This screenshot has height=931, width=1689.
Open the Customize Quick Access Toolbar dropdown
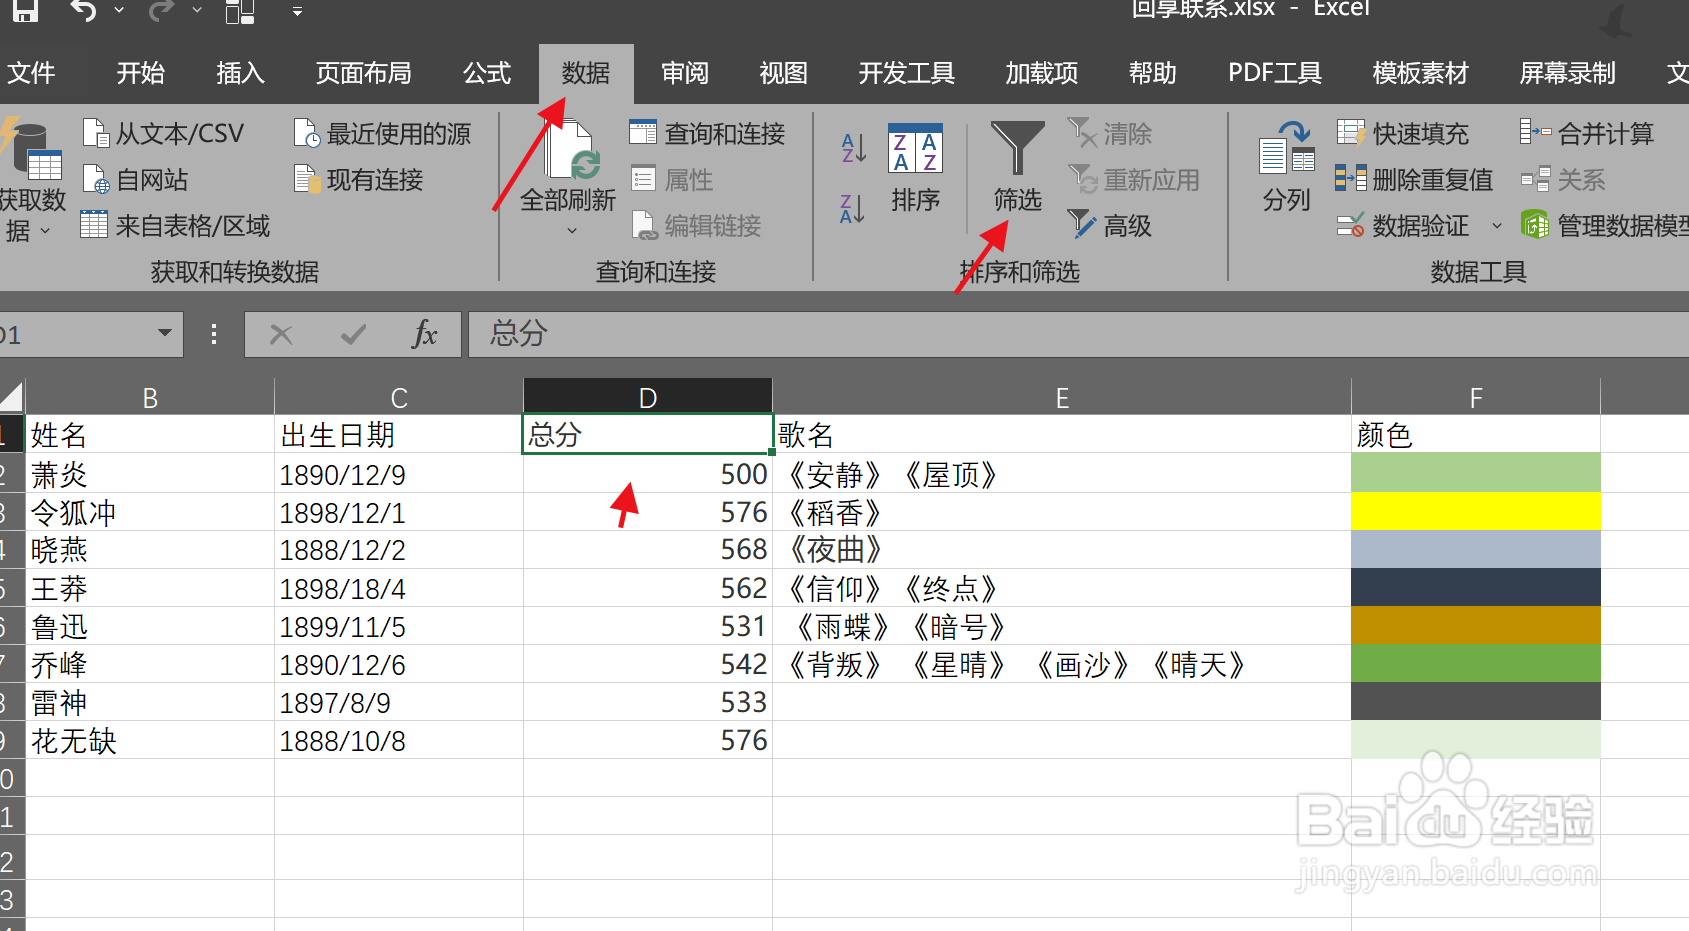tap(297, 12)
